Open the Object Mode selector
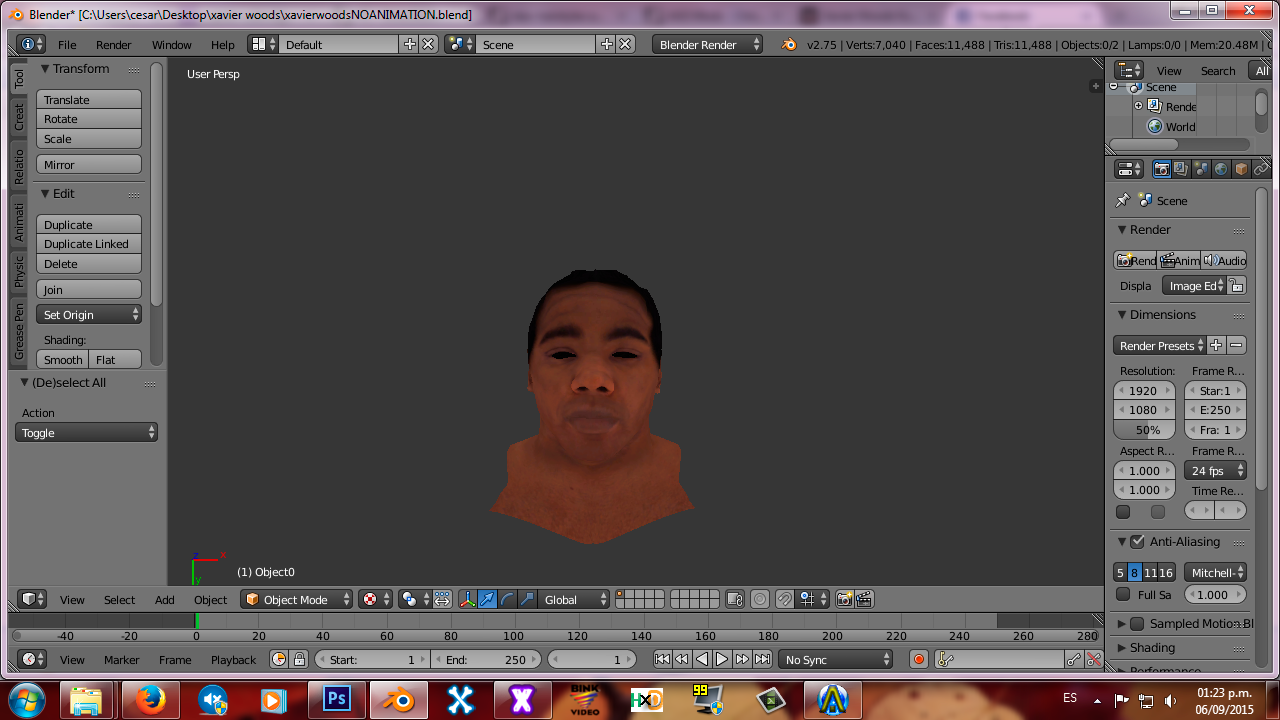This screenshot has width=1280, height=720. click(297, 599)
